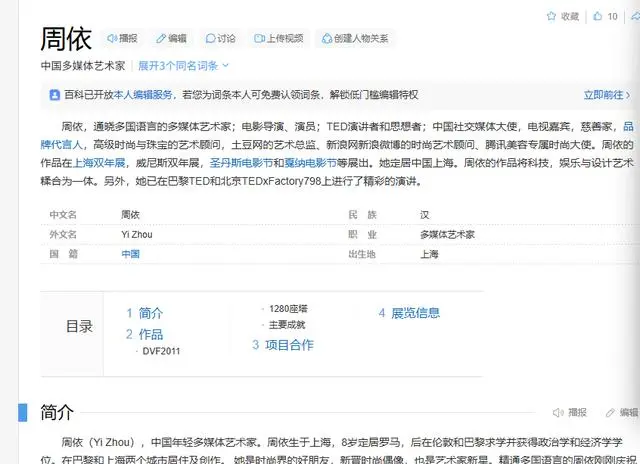640x464 pixels.
Task: Click the 播报 icon in the 简介 section
Action: tap(558, 412)
